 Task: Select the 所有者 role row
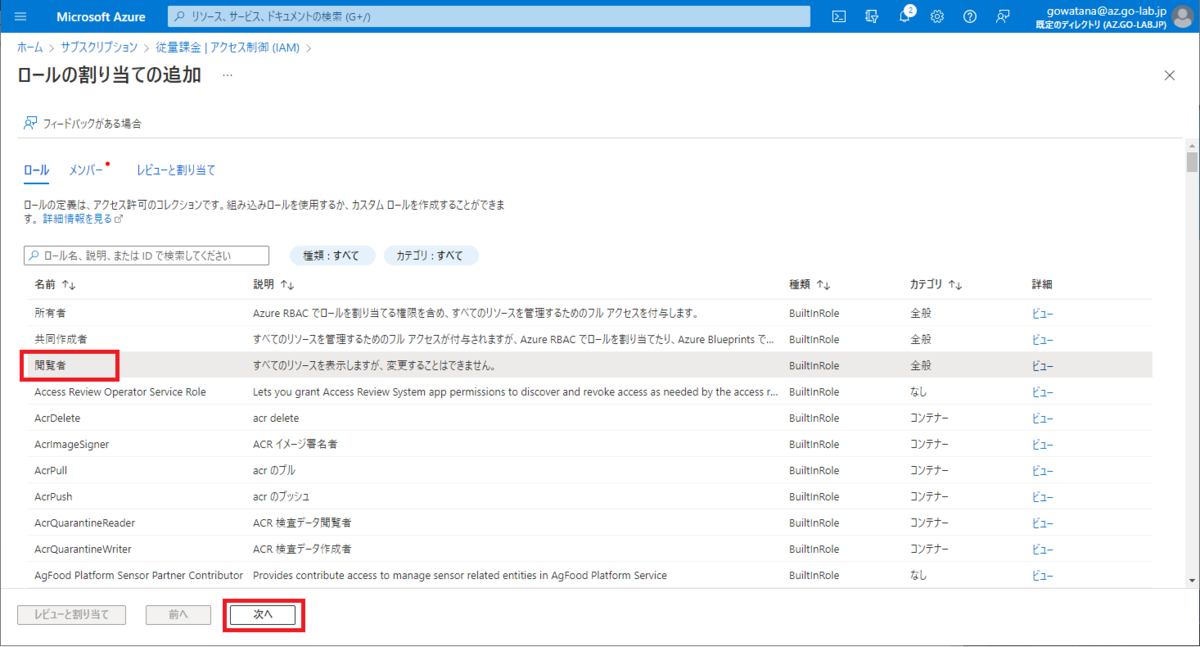pos(588,313)
